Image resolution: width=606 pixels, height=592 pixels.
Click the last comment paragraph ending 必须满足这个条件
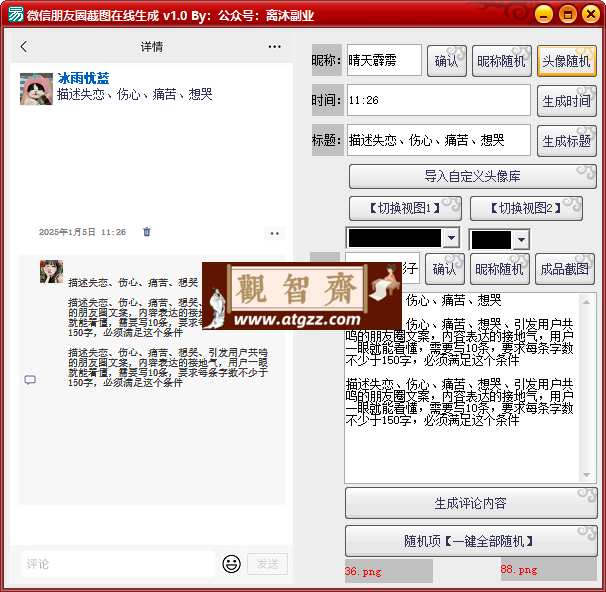[168, 367]
